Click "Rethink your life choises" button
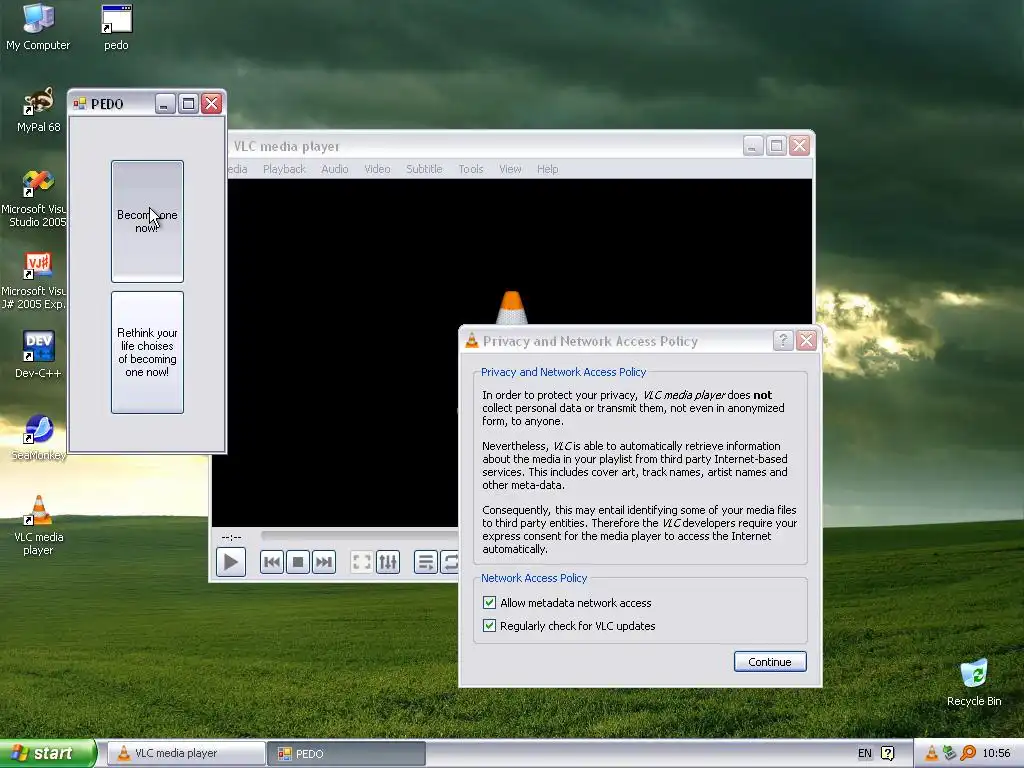Screen dimensions: 1024x768 point(147,352)
